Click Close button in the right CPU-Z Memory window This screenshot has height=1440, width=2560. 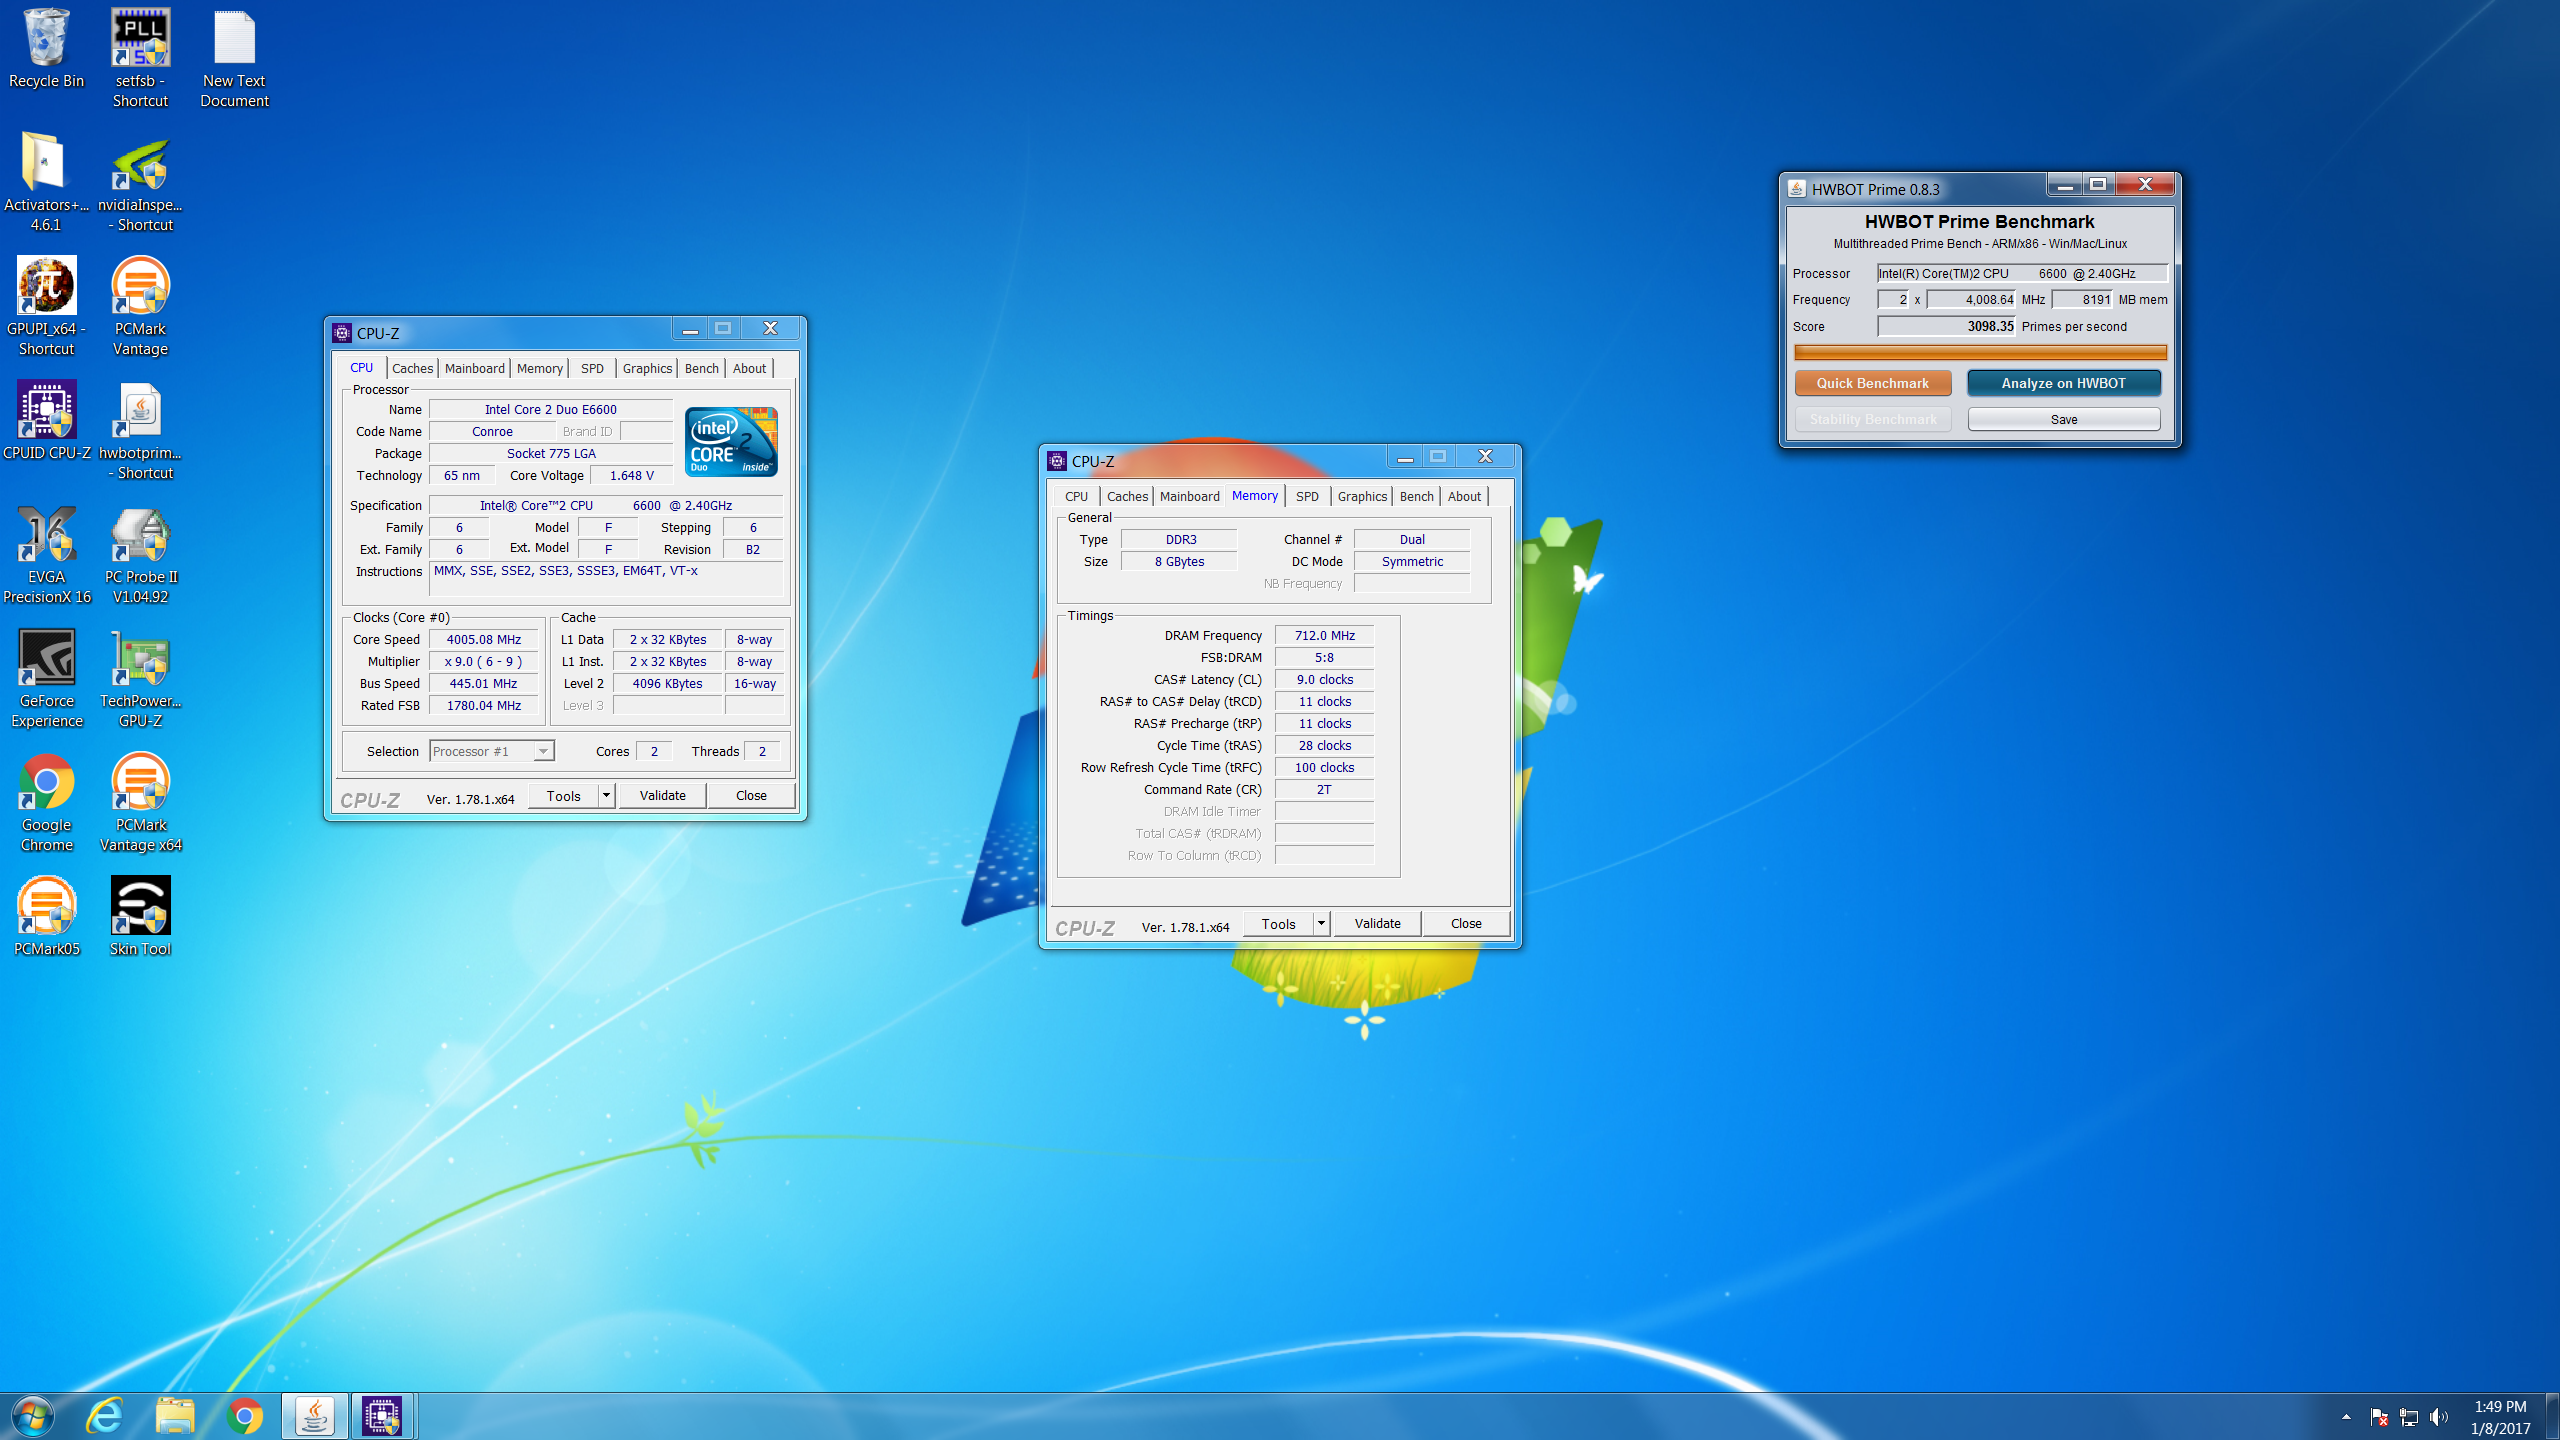1466,923
